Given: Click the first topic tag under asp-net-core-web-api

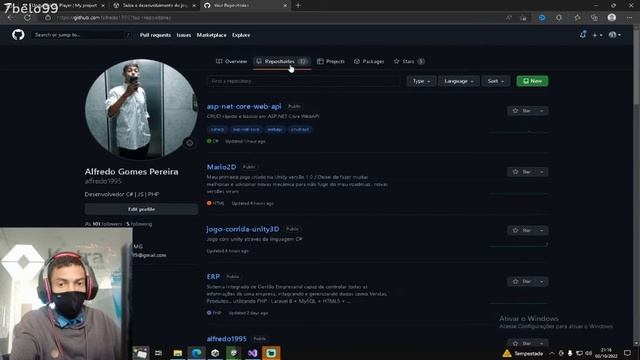Looking at the screenshot, I should (x=218, y=129).
